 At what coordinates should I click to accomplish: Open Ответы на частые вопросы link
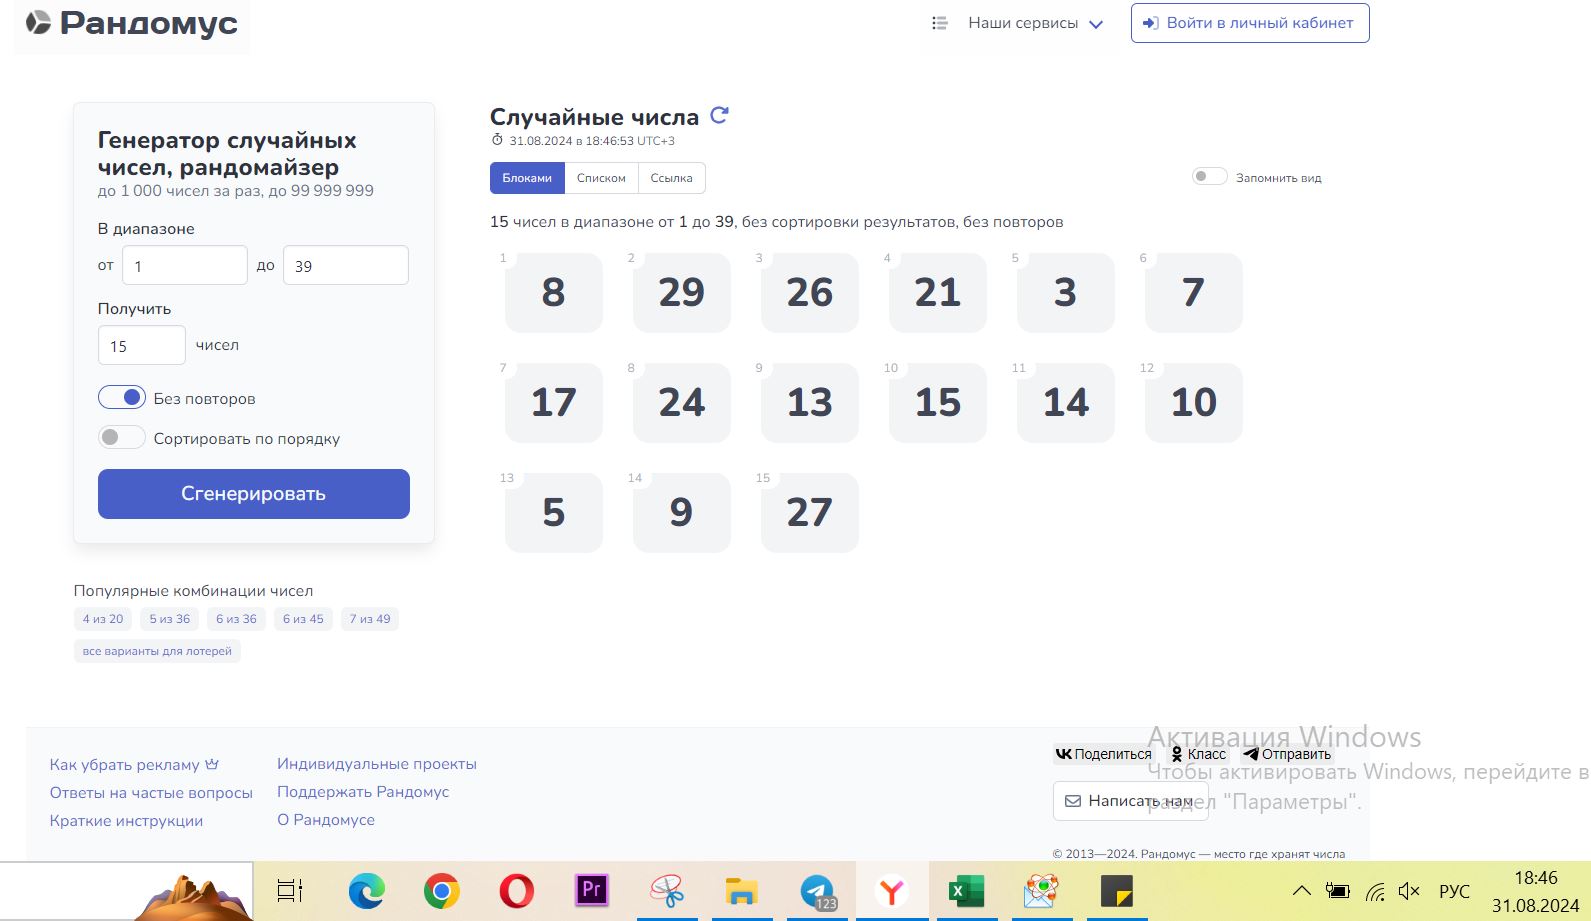click(151, 792)
